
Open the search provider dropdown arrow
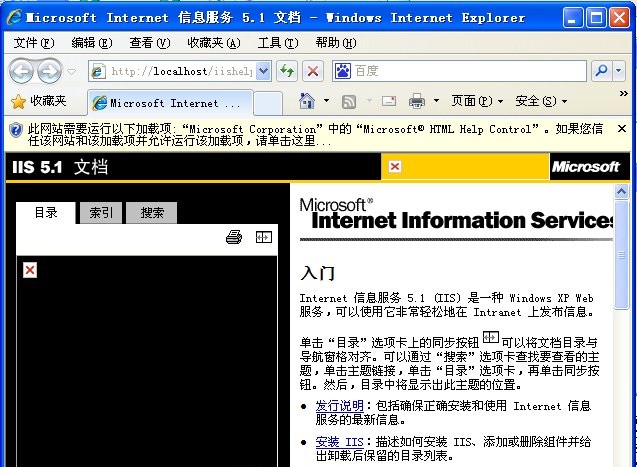click(619, 71)
